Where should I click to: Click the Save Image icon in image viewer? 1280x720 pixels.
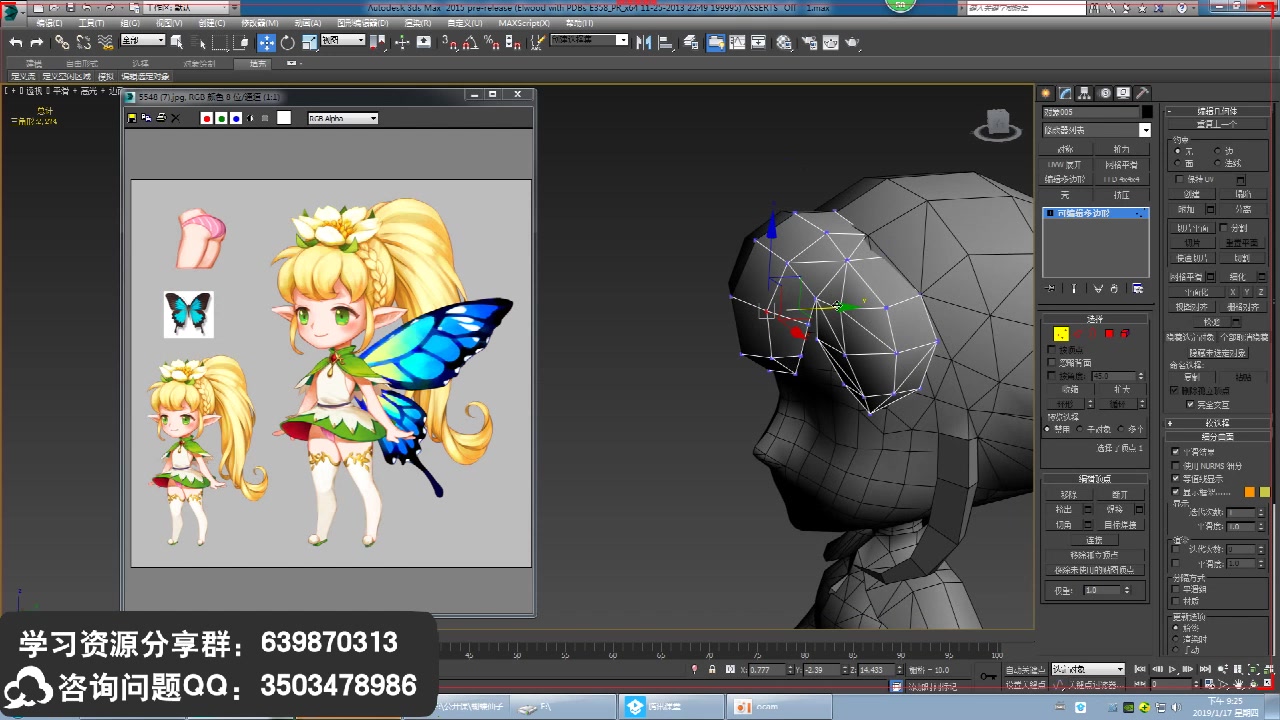point(131,118)
